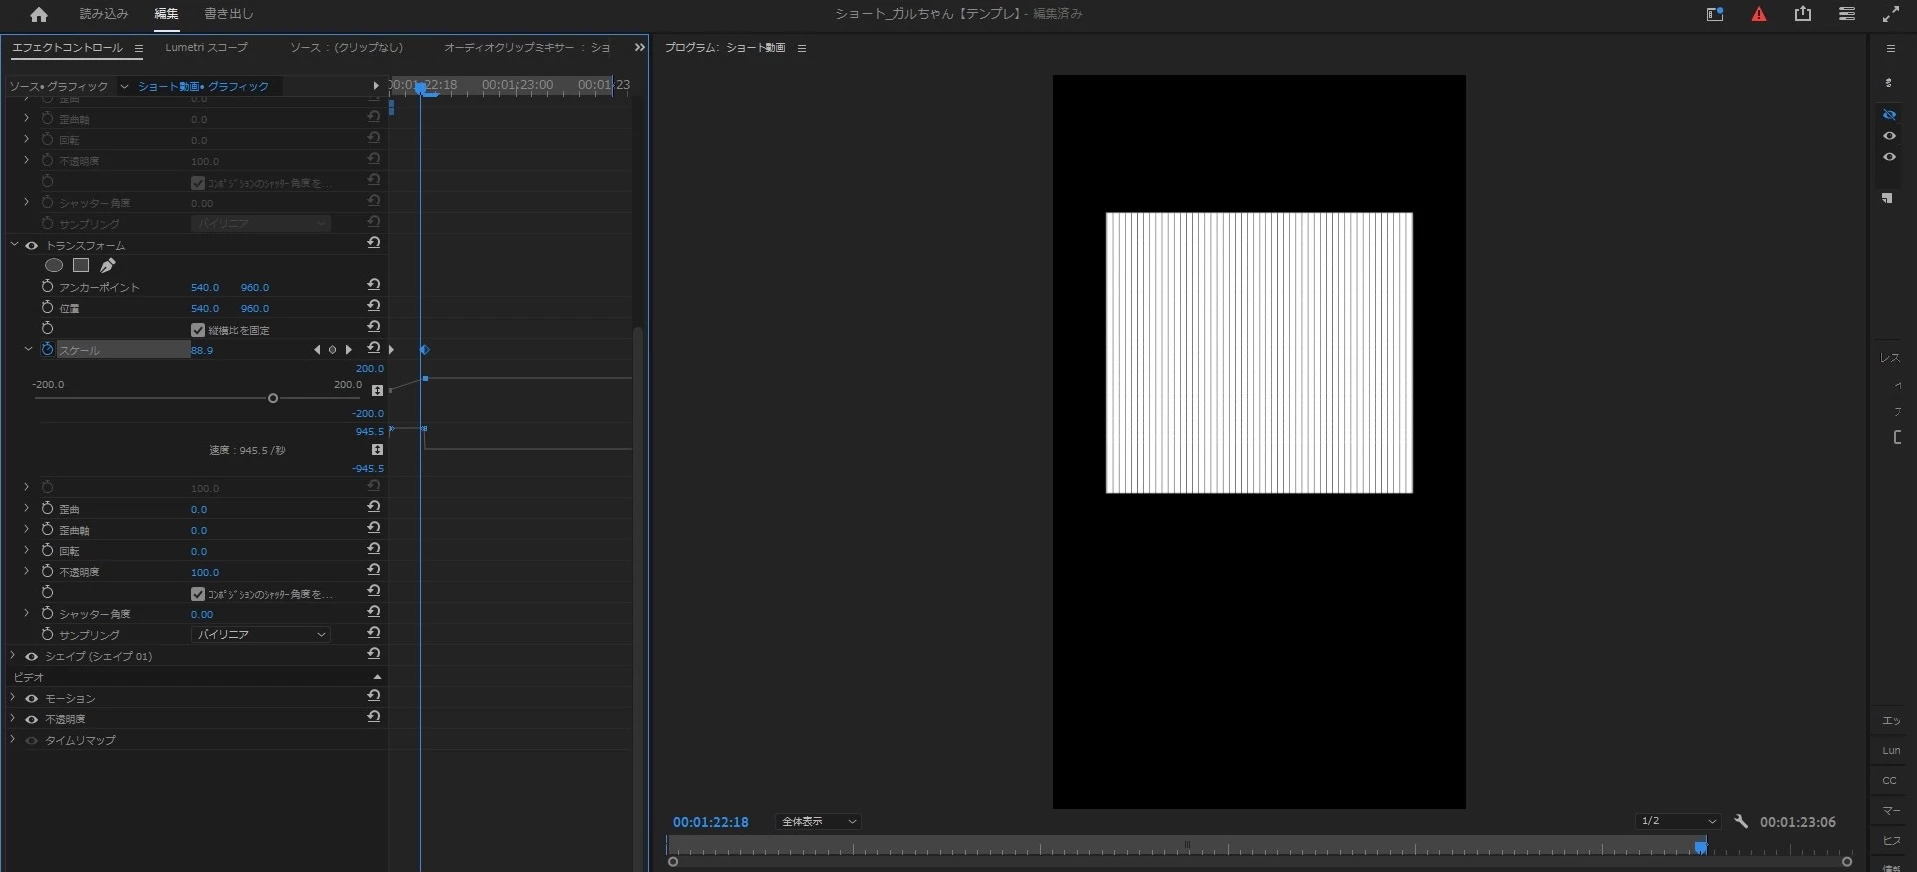
Task: Toggle the モーション effect eye
Action: pyautogui.click(x=31, y=699)
